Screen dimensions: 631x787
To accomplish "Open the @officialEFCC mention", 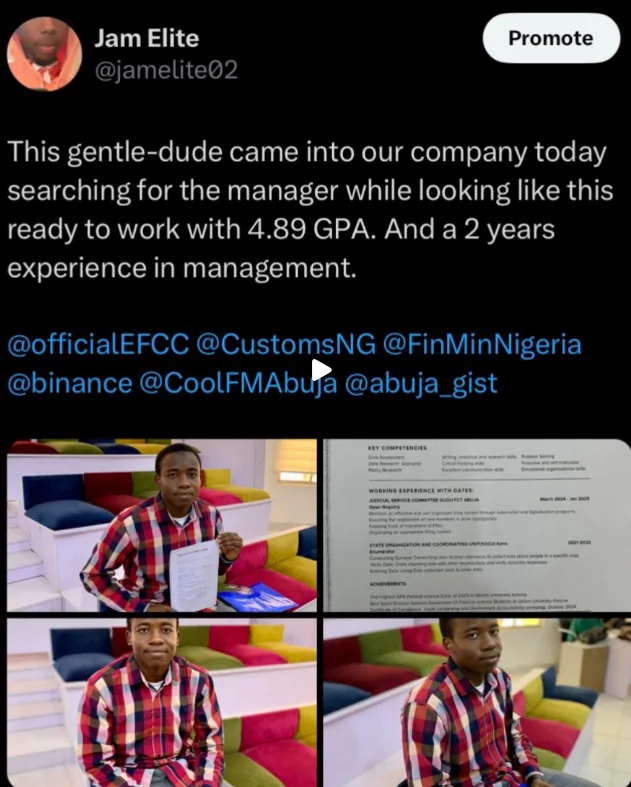I will (97, 344).
